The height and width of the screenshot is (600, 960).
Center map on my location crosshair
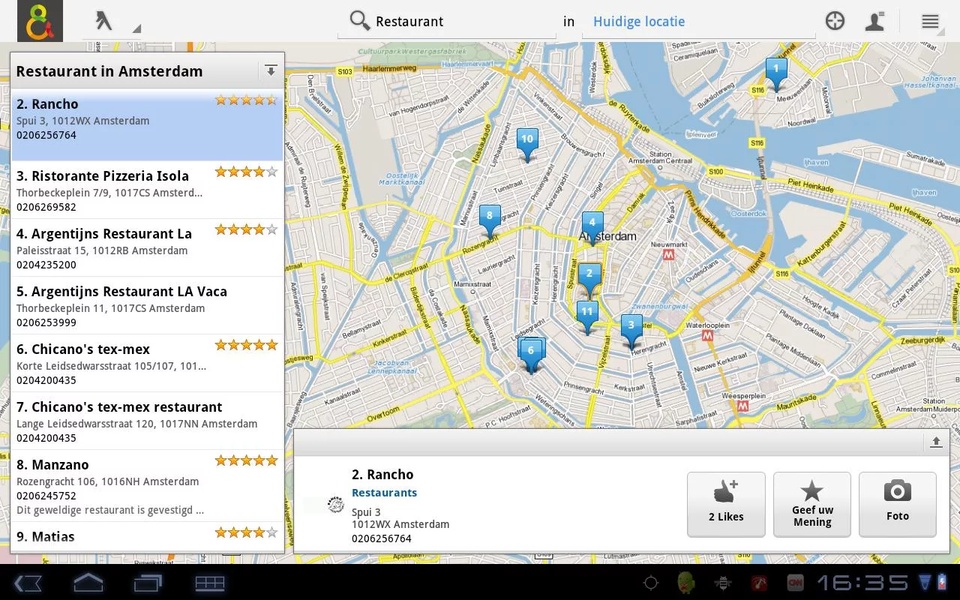tap(834, 21)
